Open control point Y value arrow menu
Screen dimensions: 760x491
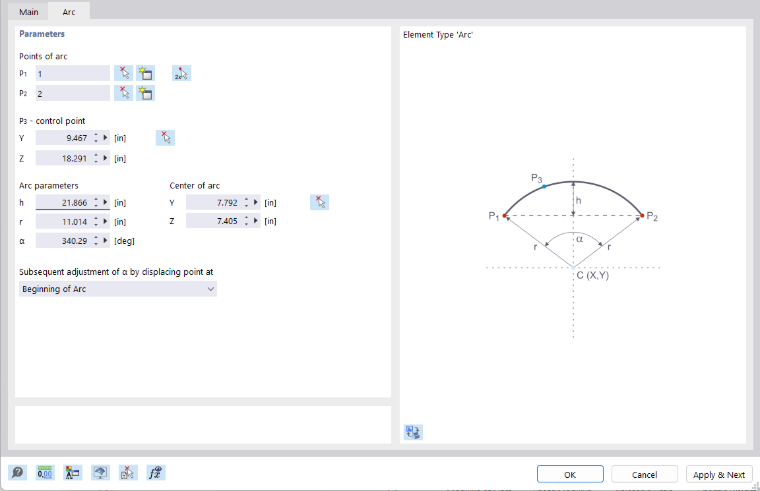tap(105, 138)
